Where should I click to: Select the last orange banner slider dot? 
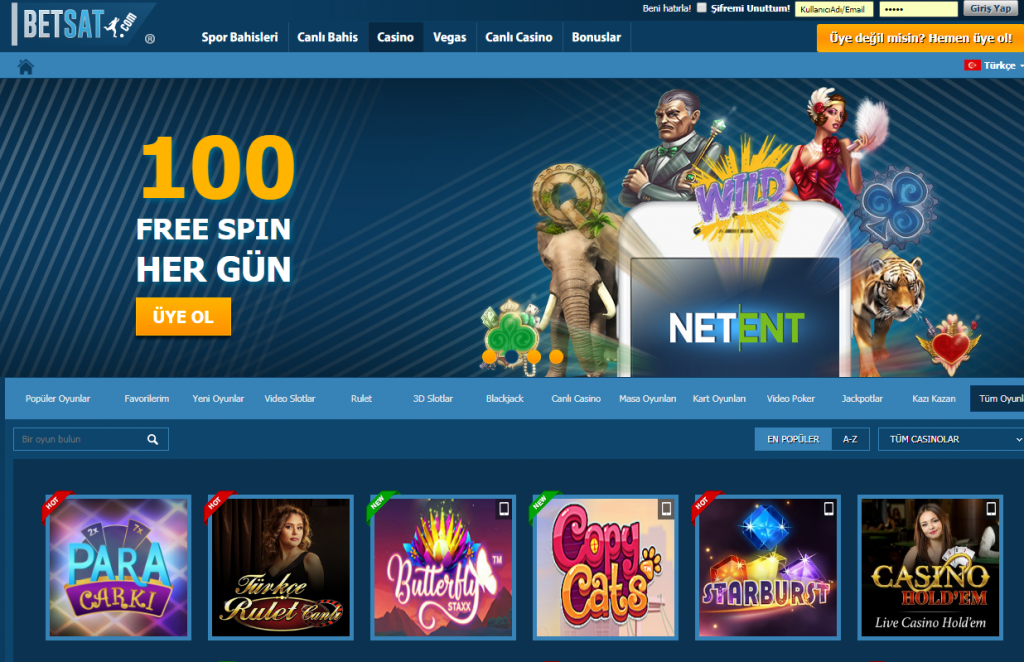coord(556,356)
